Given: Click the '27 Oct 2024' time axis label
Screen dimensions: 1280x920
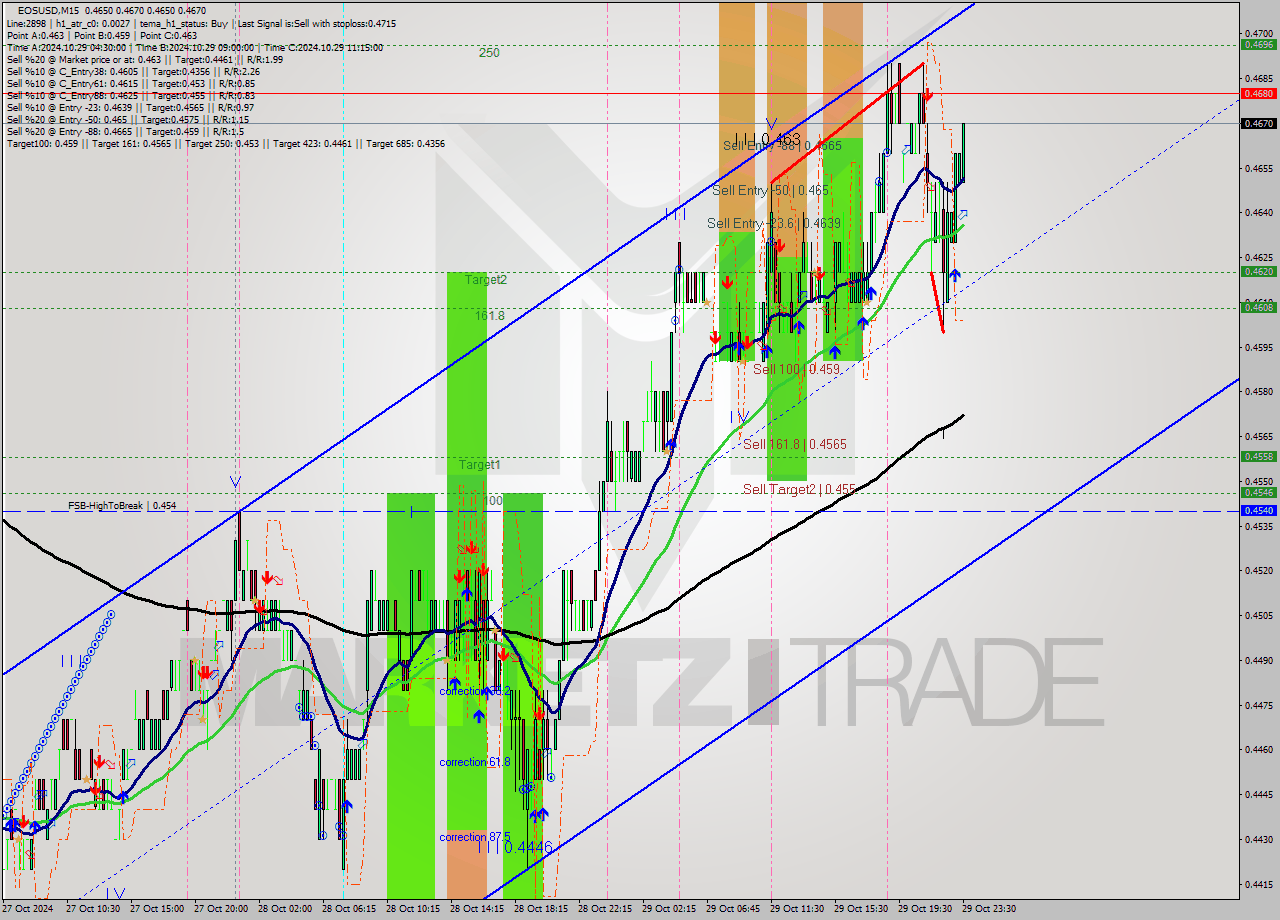Looking at the screenshot, I should pos(27,909).
